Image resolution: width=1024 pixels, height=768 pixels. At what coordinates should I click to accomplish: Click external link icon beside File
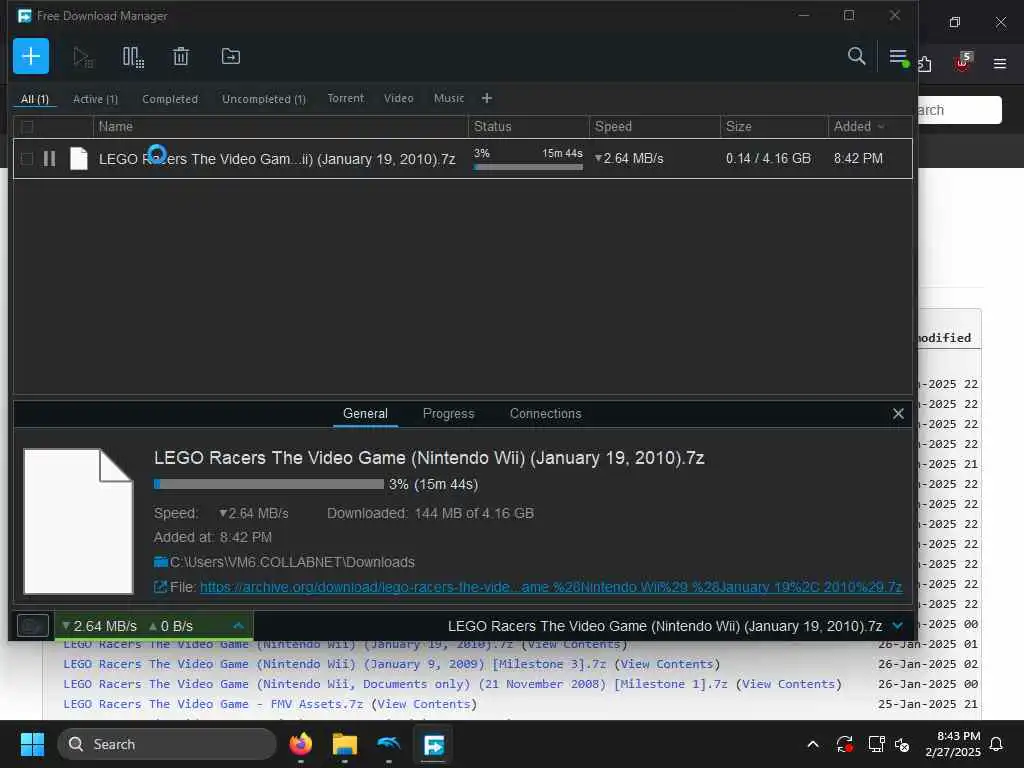point(160,587)
